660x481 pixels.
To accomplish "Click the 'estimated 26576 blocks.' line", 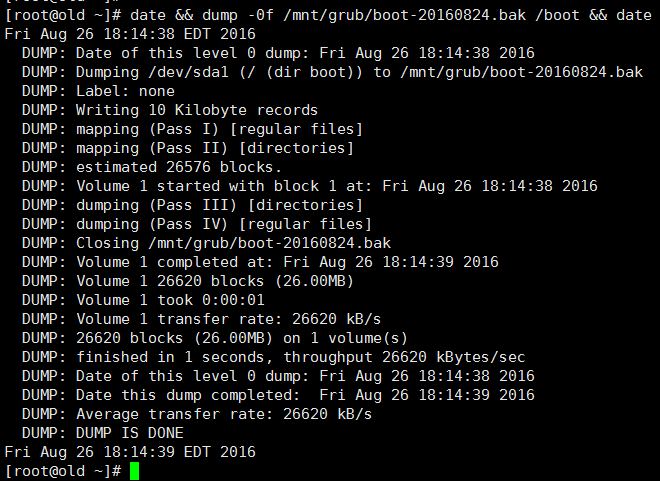I will tap(152, 167).
